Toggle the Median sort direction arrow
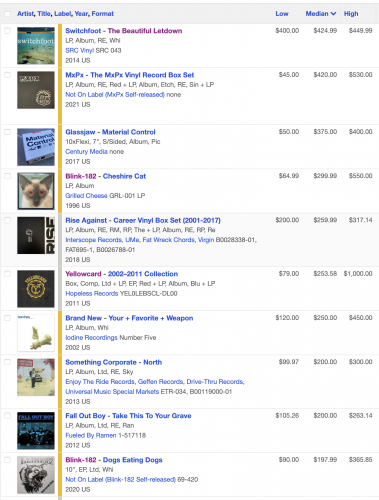 tap(333, 14)
